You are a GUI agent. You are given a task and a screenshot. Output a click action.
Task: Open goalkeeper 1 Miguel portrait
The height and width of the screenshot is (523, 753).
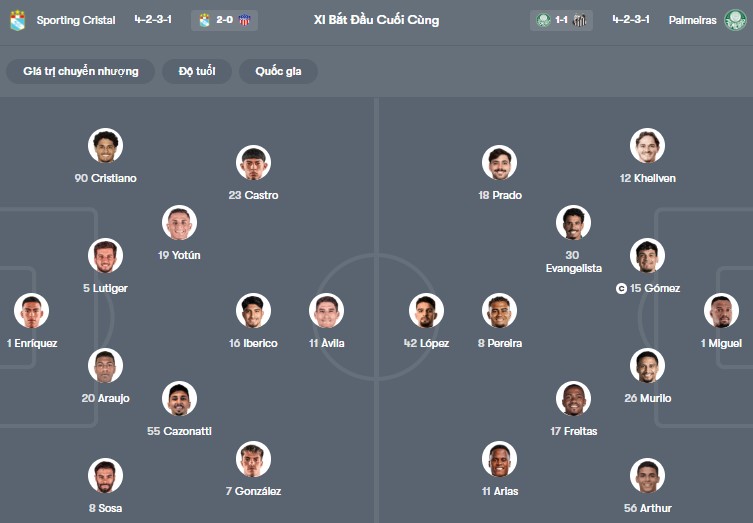[x=721, y=311]
